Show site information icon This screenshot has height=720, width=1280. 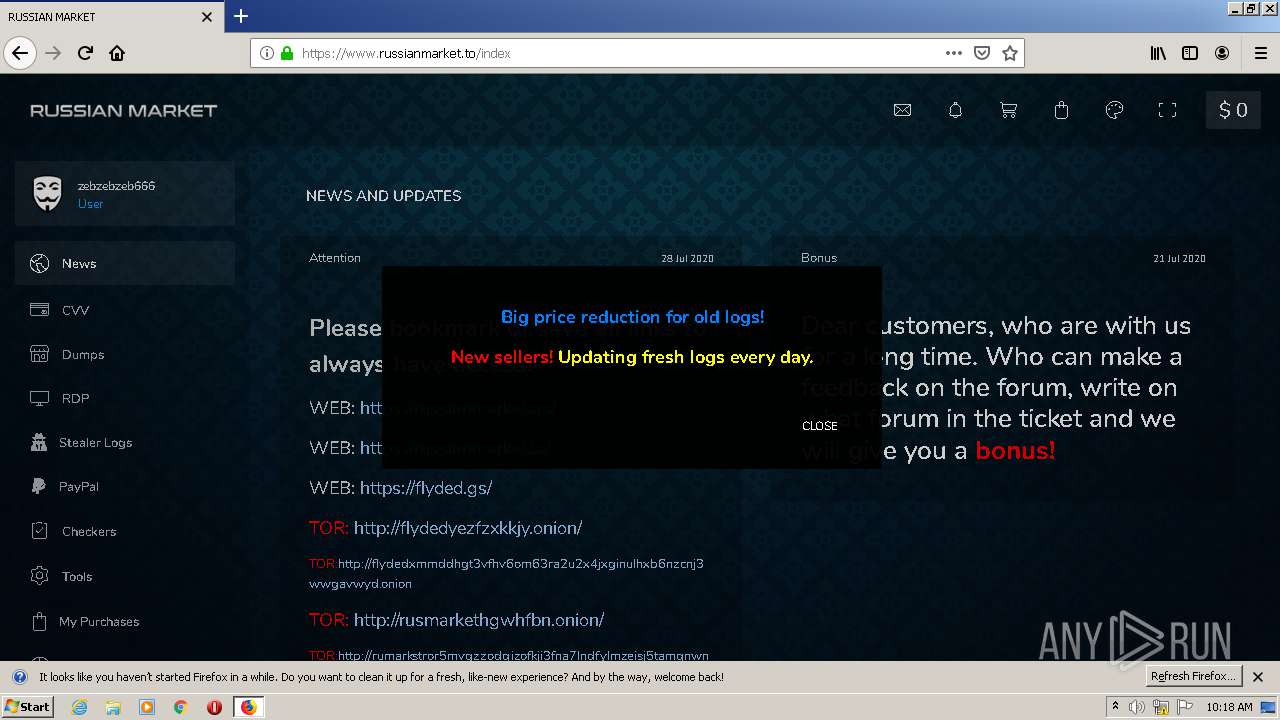(267, 53)
